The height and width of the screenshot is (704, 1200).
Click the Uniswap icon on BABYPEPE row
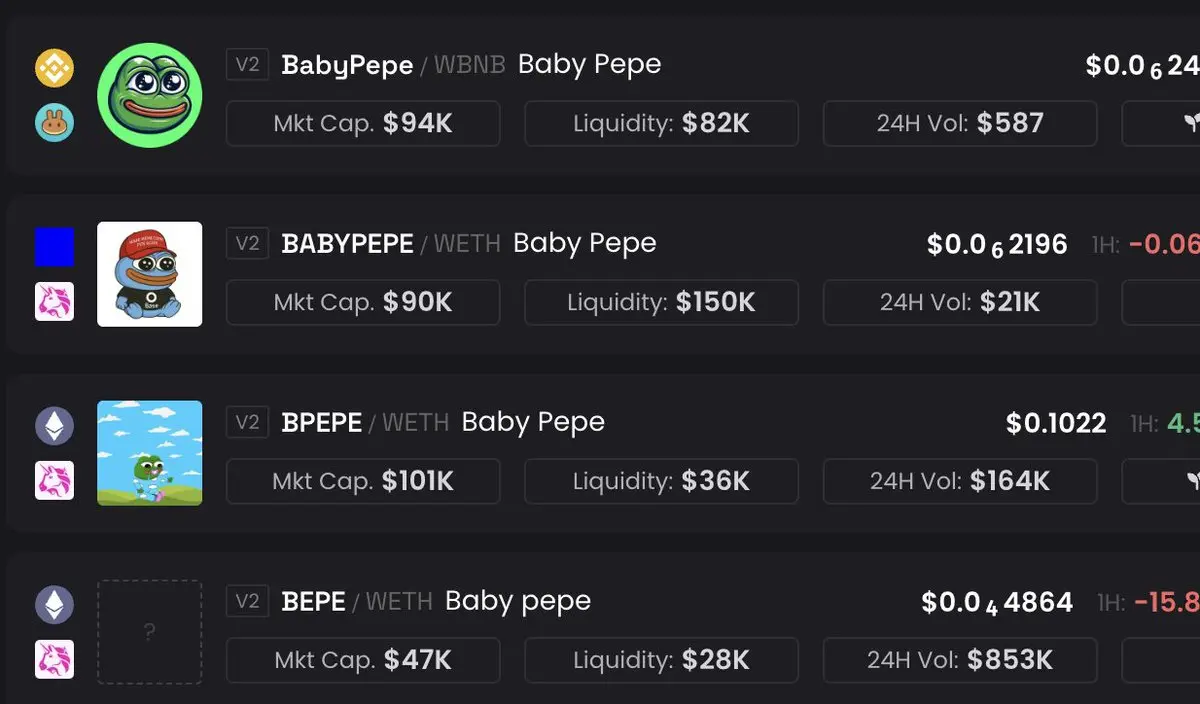click(x=55, y=302)
